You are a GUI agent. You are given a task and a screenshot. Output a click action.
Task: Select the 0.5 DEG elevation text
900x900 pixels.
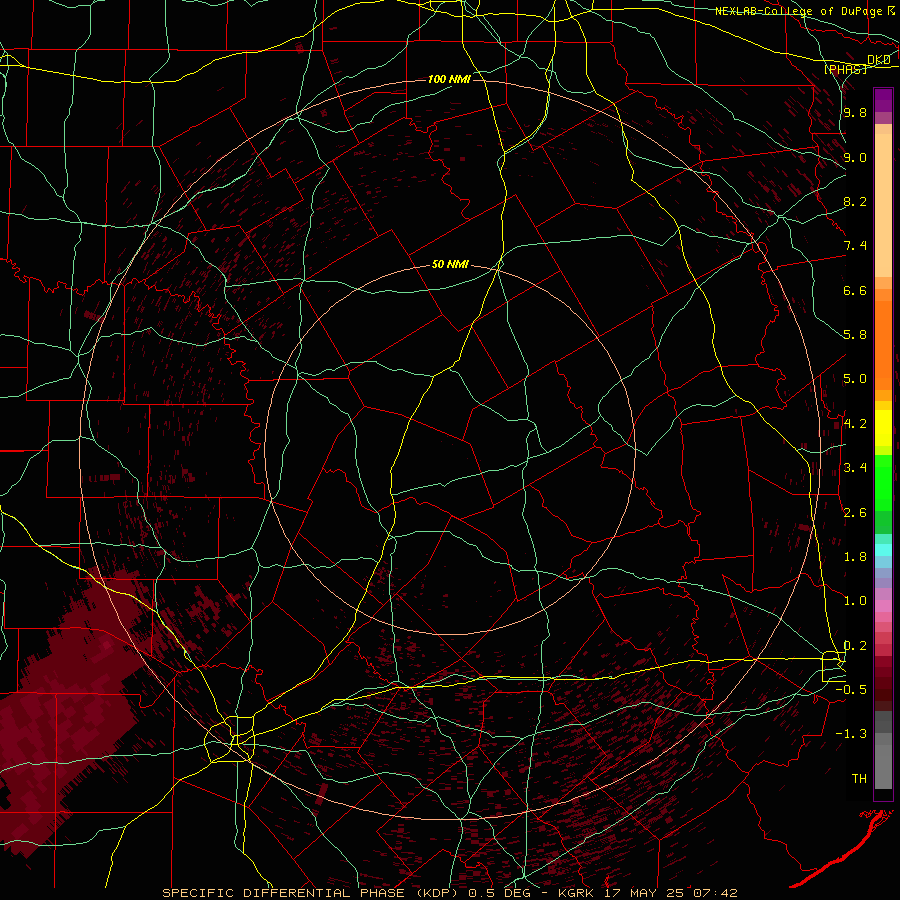tap(499, 893)
